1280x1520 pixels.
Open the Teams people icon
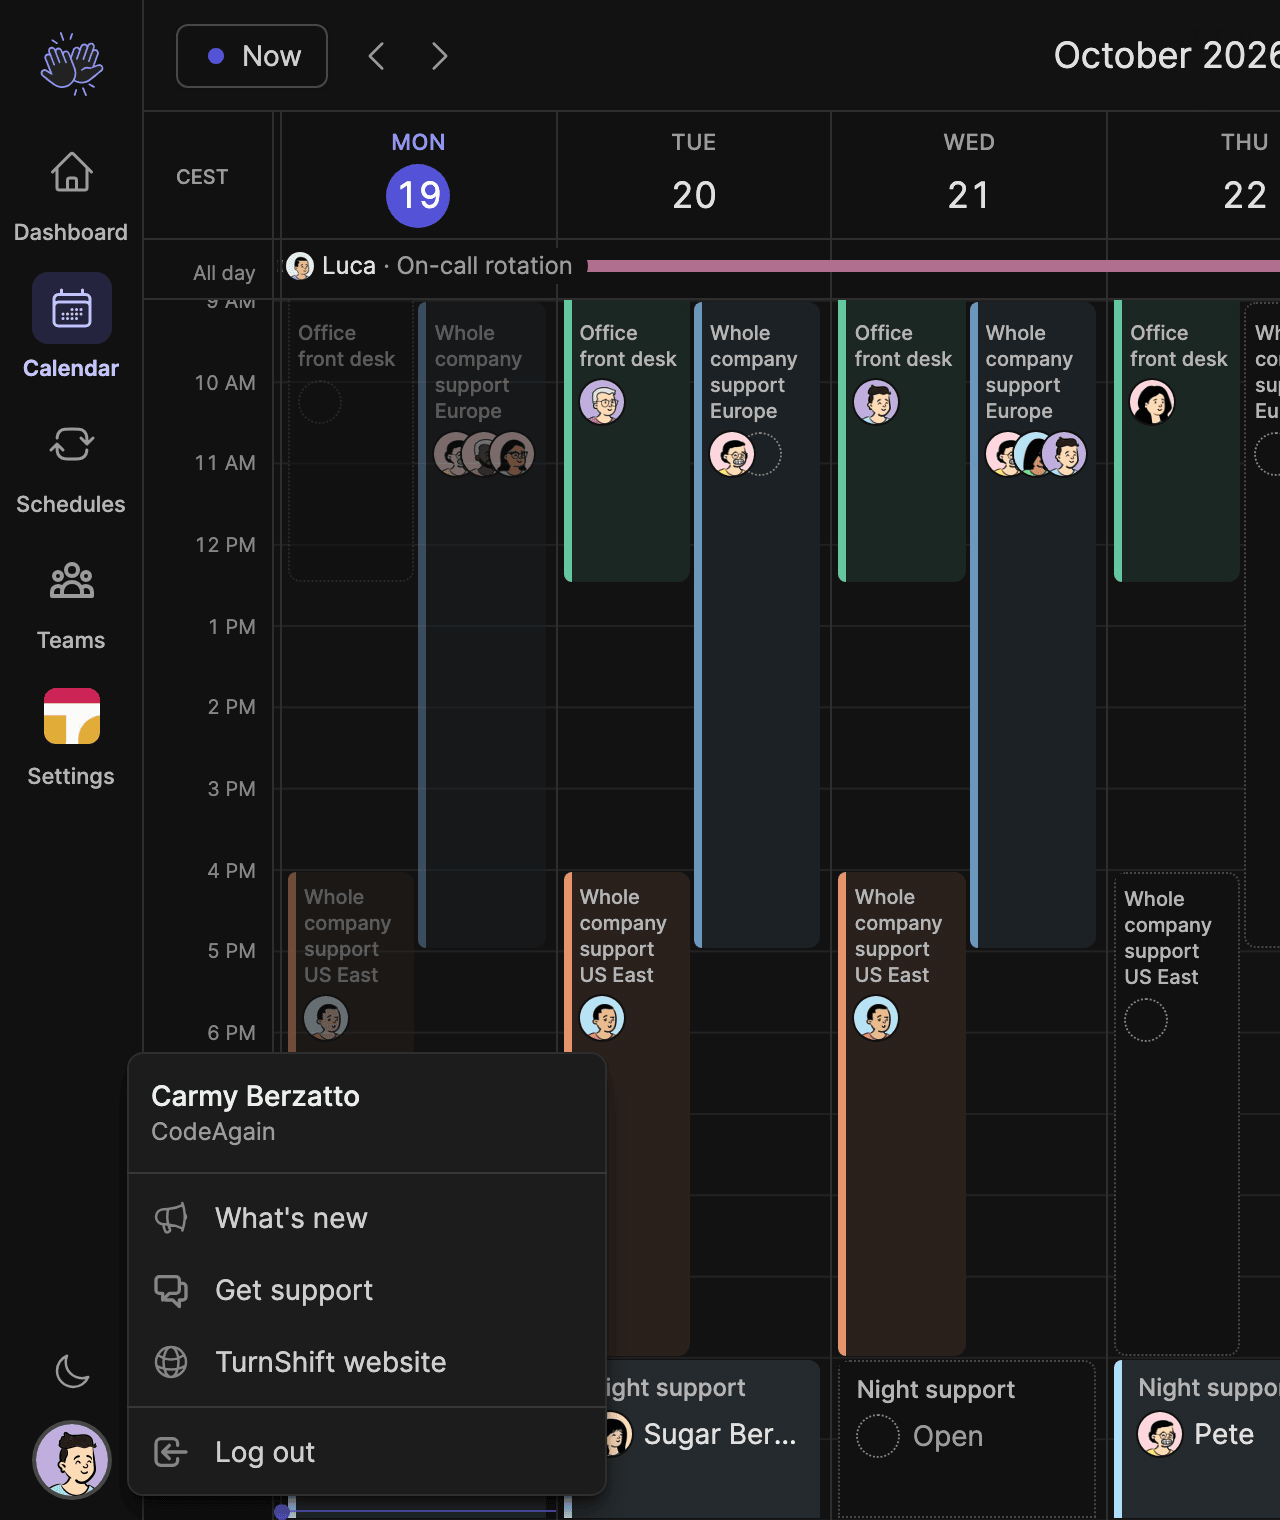pyautogui.click(x=71, y=580)
